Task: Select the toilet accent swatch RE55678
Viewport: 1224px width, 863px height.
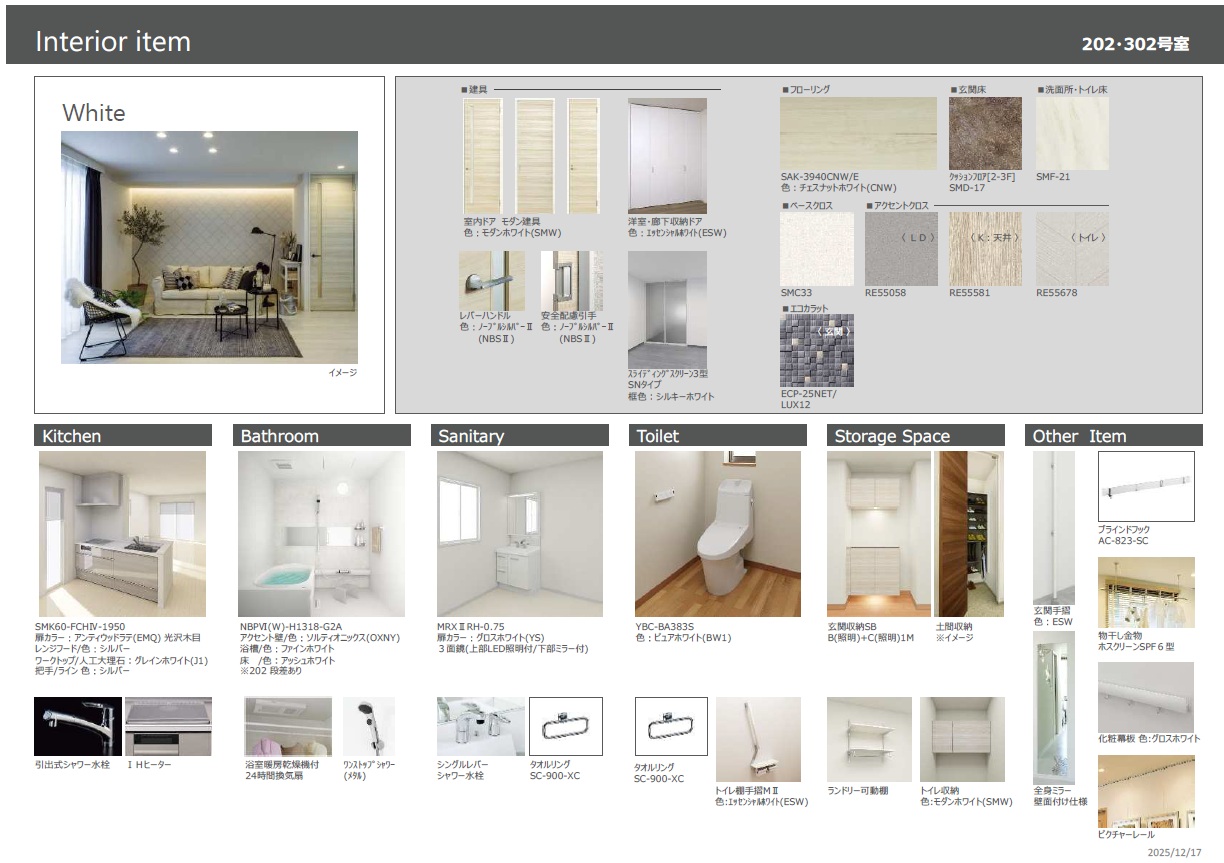Action: 1072,248
